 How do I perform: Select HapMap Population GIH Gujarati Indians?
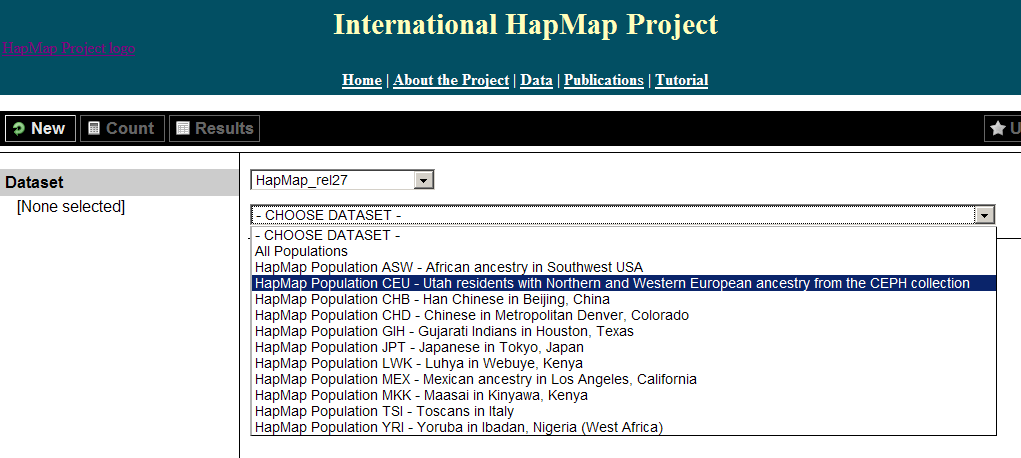pyautogui.click(x=623, y=331)
